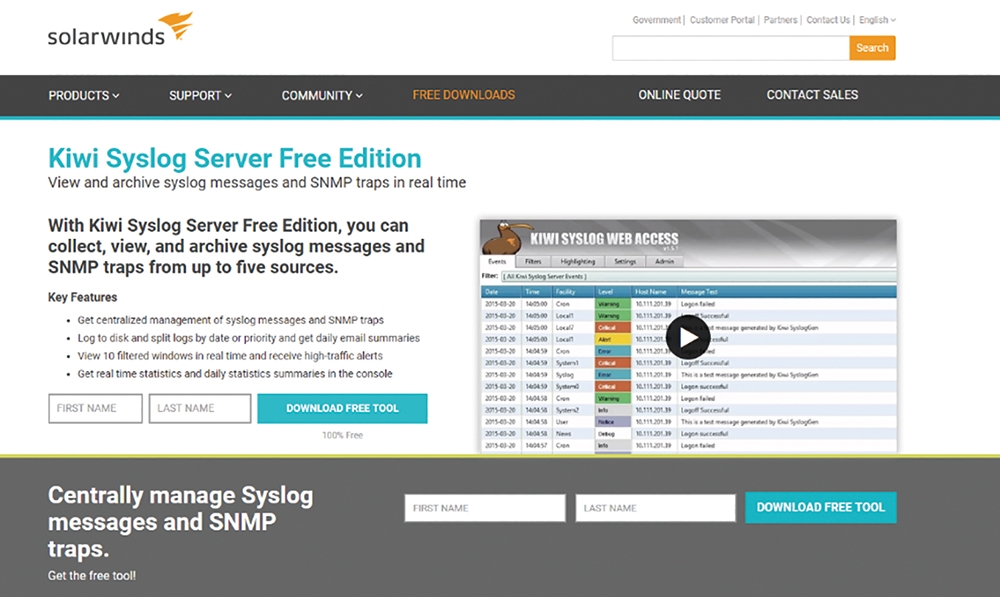Select Contact Sales in navigation bar
Screen dimensions: 1000x597
[x=812, y=95]
